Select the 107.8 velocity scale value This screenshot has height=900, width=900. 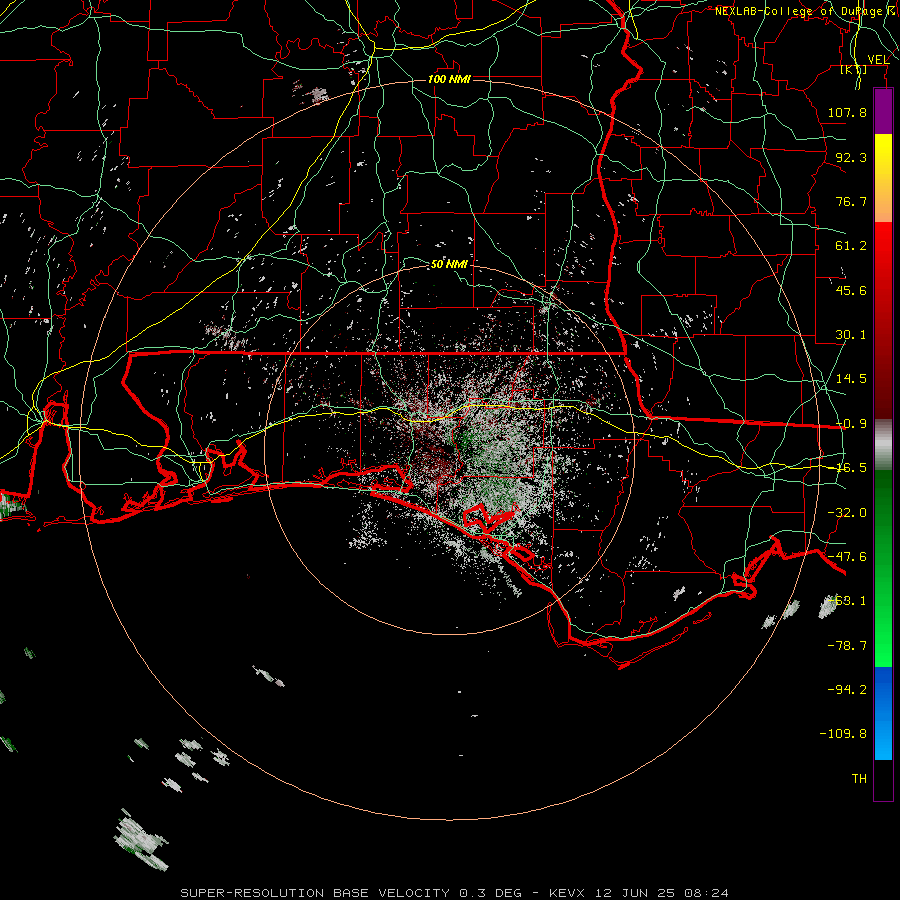847,112
